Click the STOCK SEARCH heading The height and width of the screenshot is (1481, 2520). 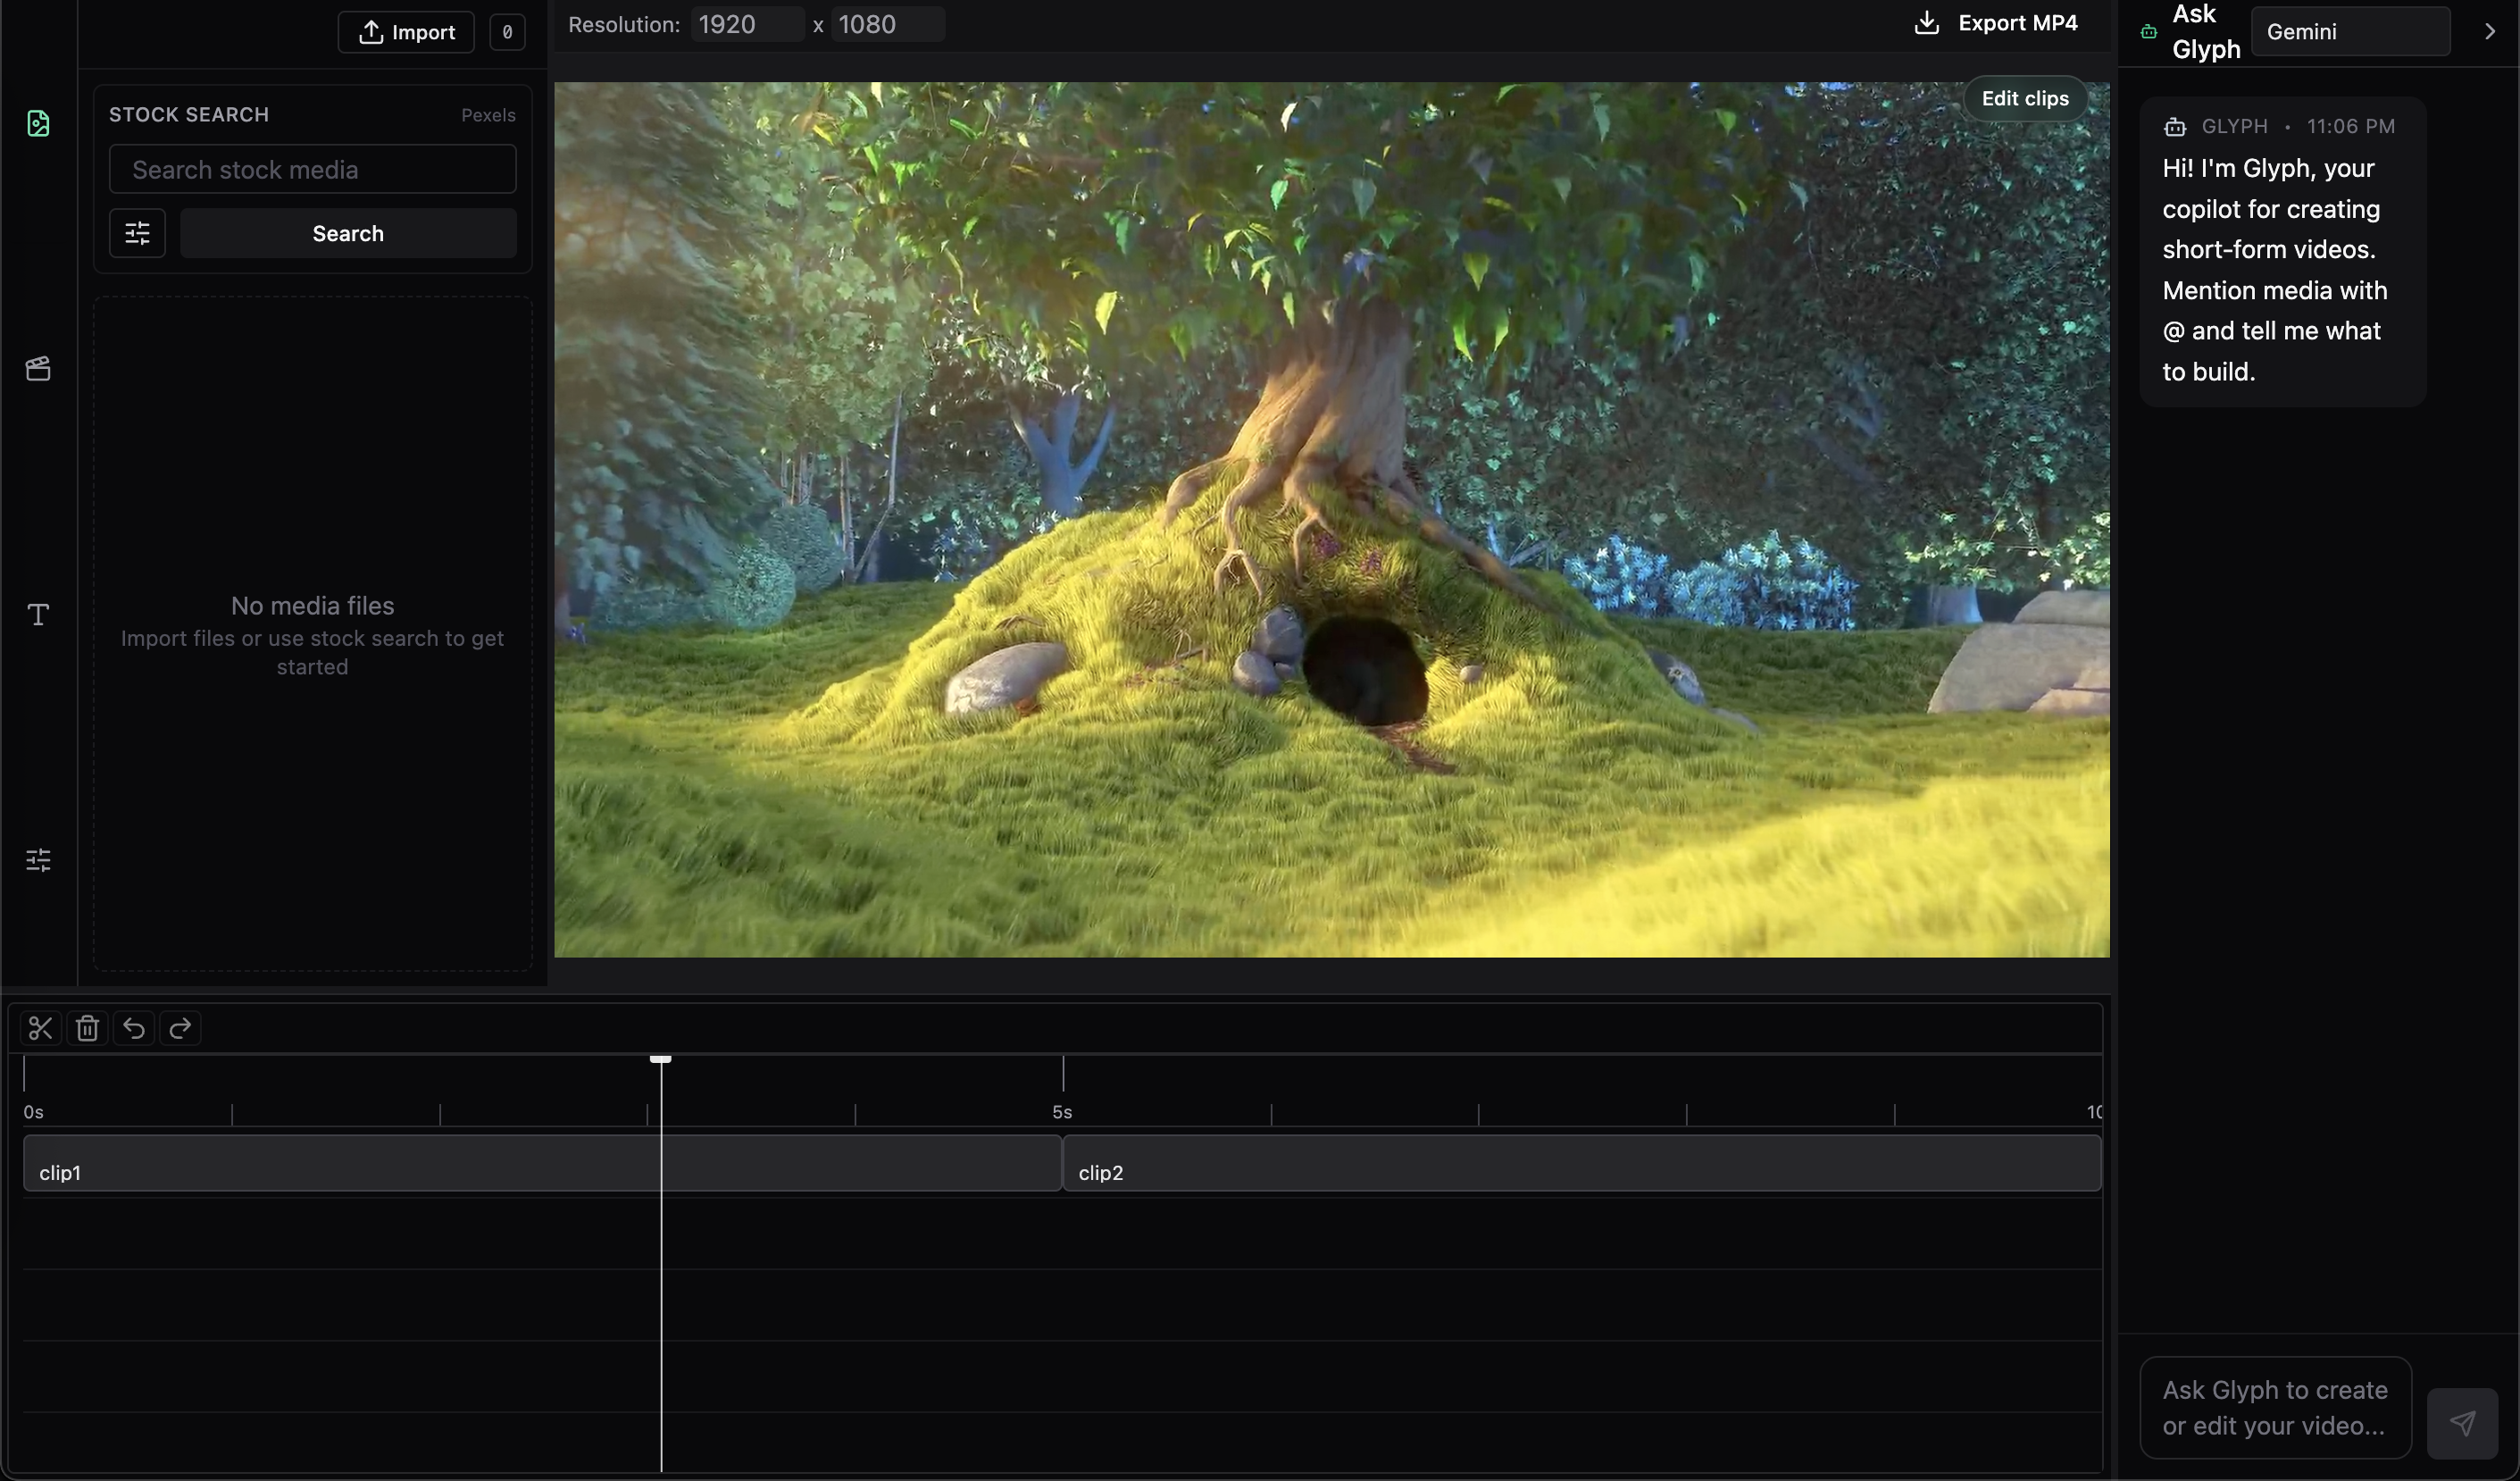point(189,115)
